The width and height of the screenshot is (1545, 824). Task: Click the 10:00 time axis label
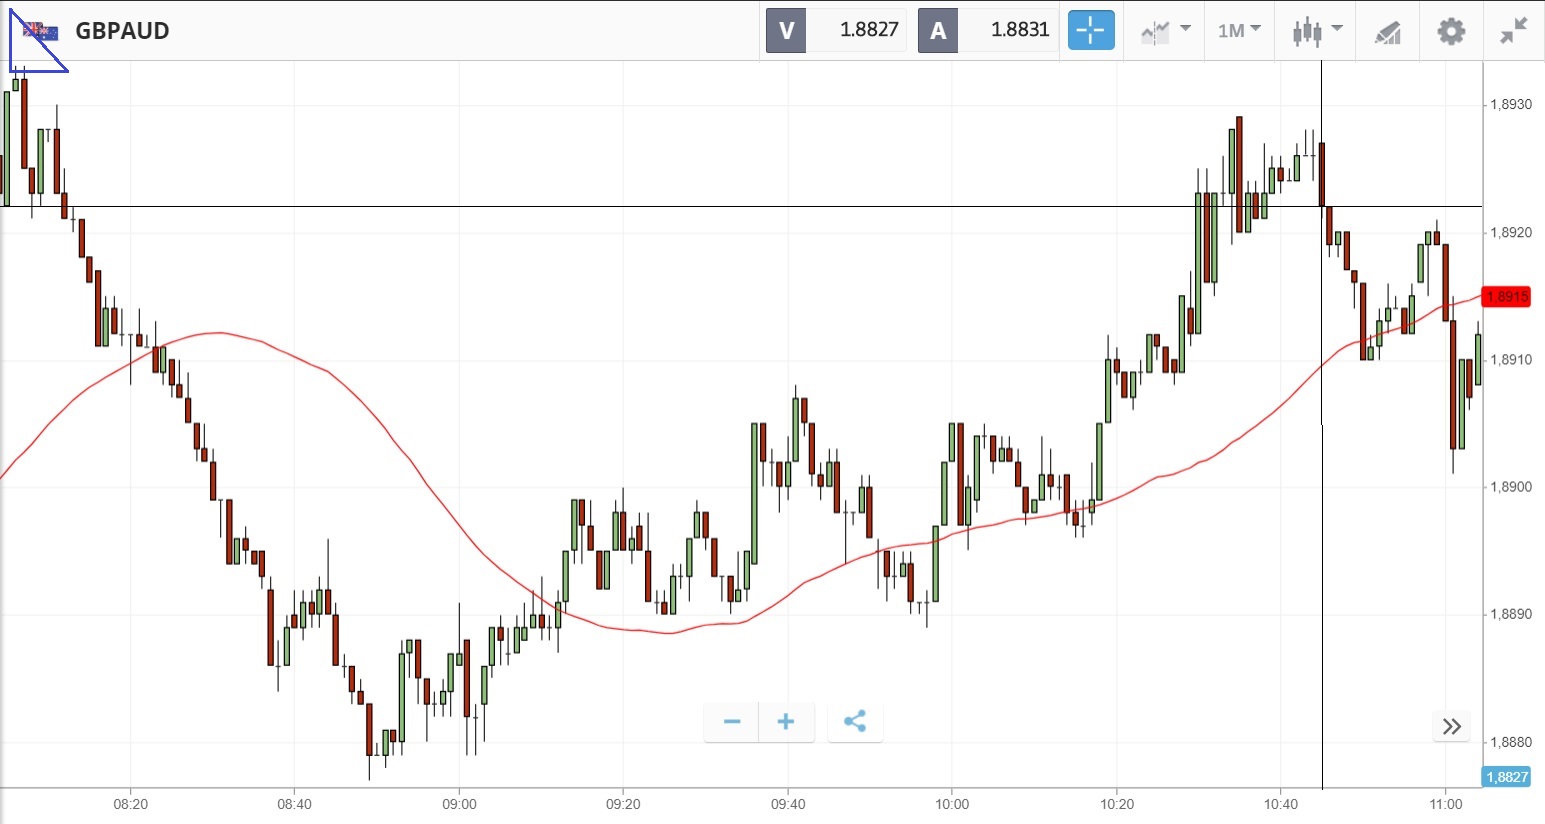tap(952, 804)
